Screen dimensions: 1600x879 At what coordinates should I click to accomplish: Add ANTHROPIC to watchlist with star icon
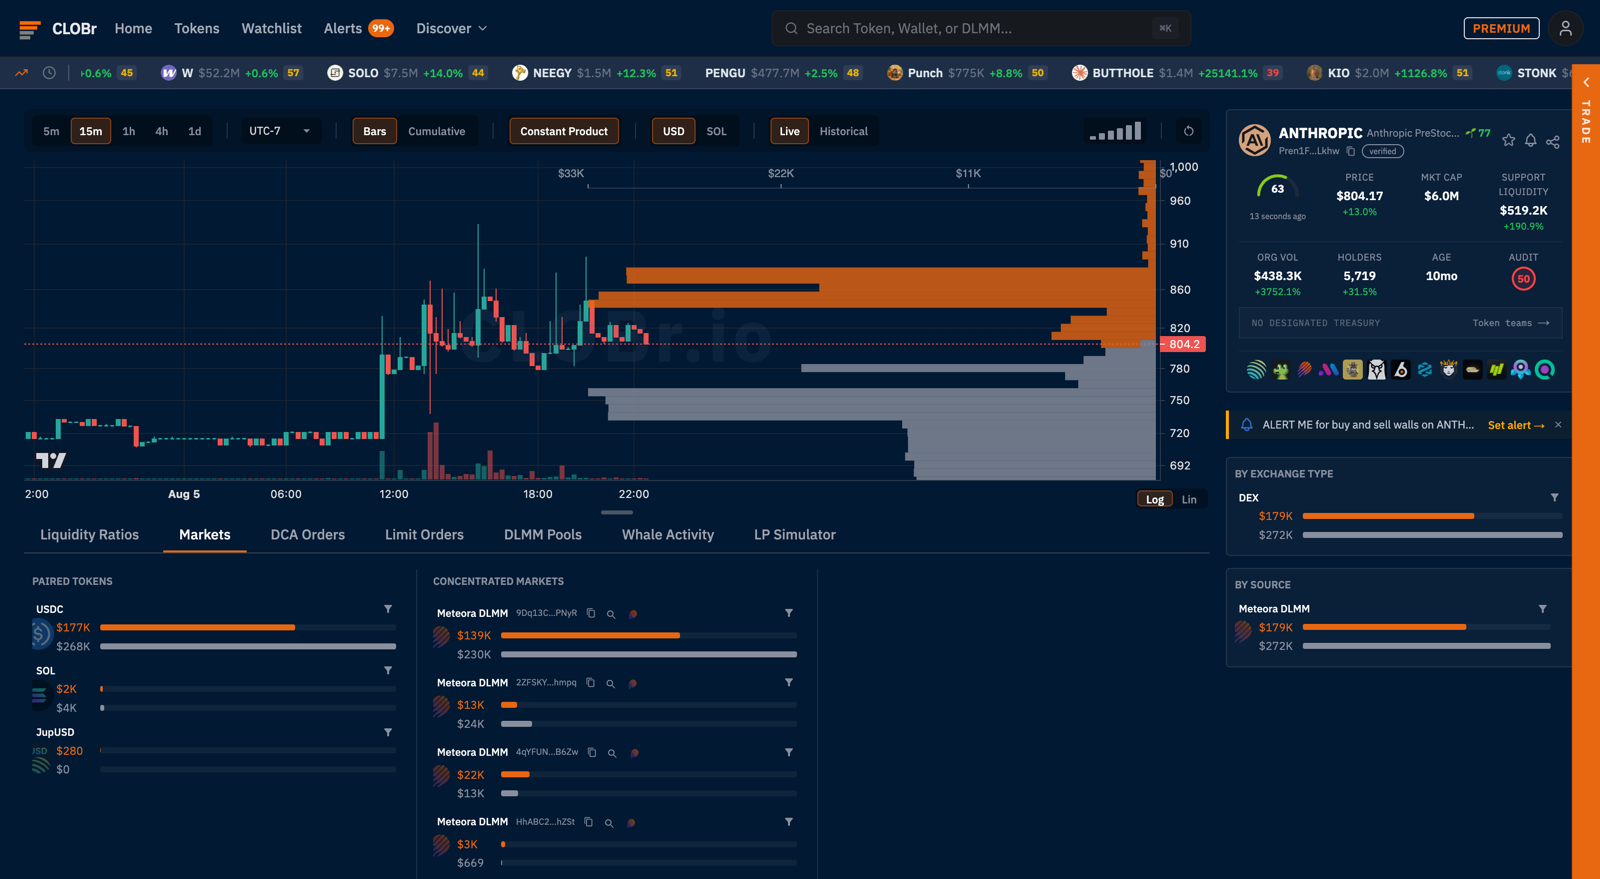pyautogui.click(x=1508, y=140)
